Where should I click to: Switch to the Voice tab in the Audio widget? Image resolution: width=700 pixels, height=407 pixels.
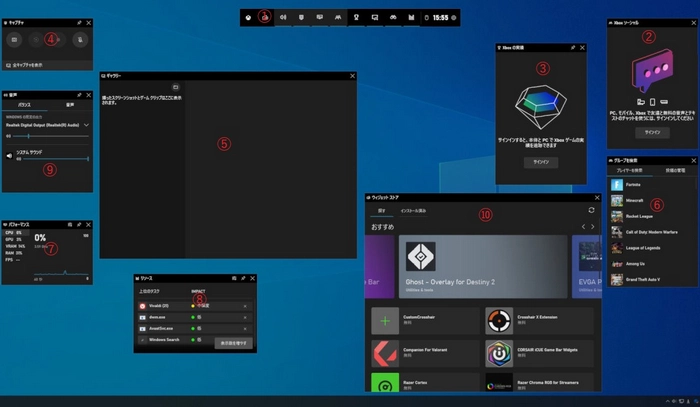point(70,105)
